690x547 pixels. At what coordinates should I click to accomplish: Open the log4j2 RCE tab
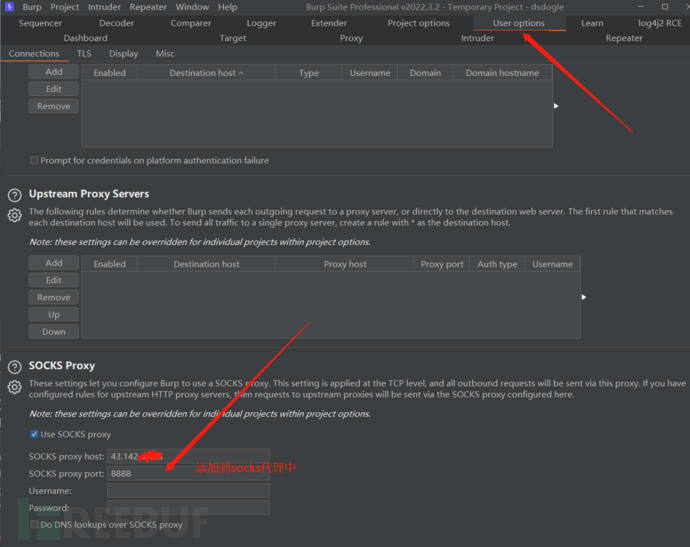tap(660, 23)
